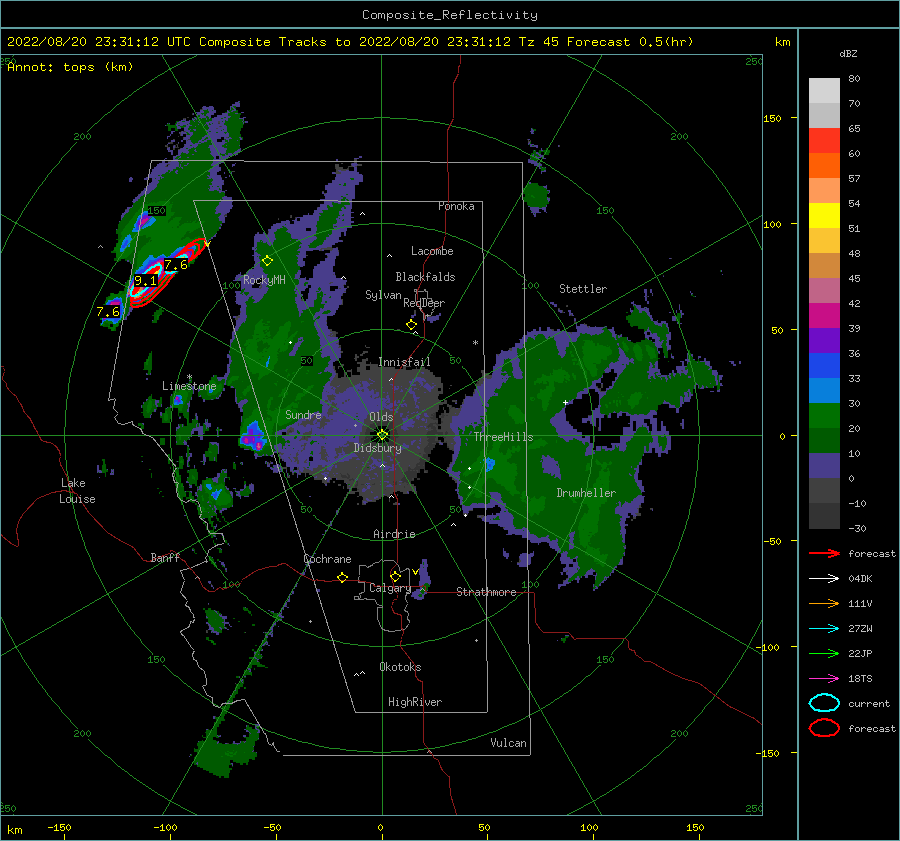Click the 9.1 storm top label

(x=145, y=281)
